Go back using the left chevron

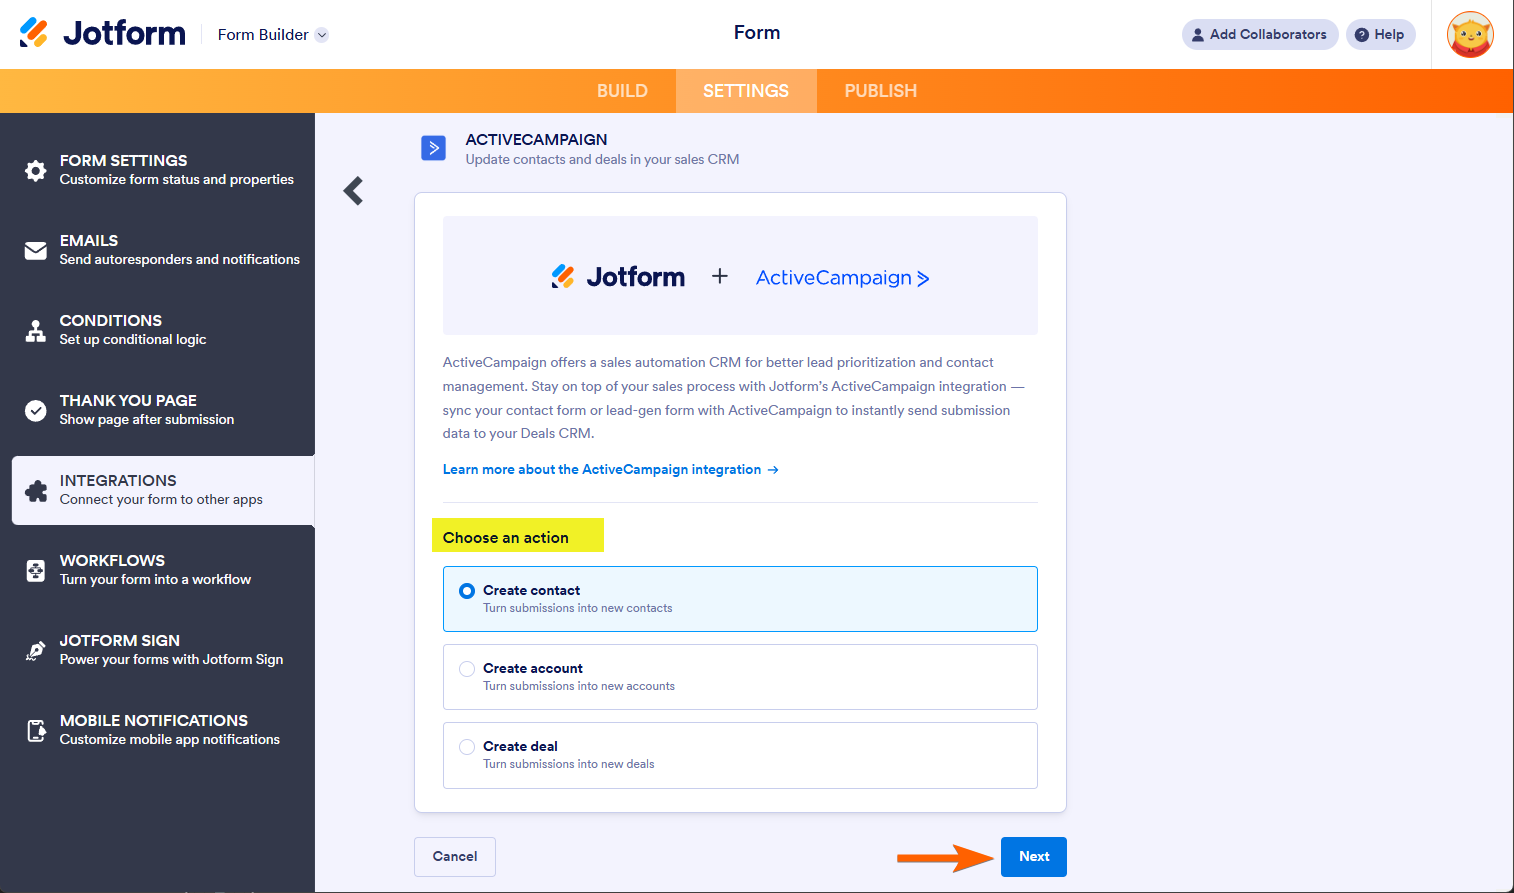(x=353, y=191)
